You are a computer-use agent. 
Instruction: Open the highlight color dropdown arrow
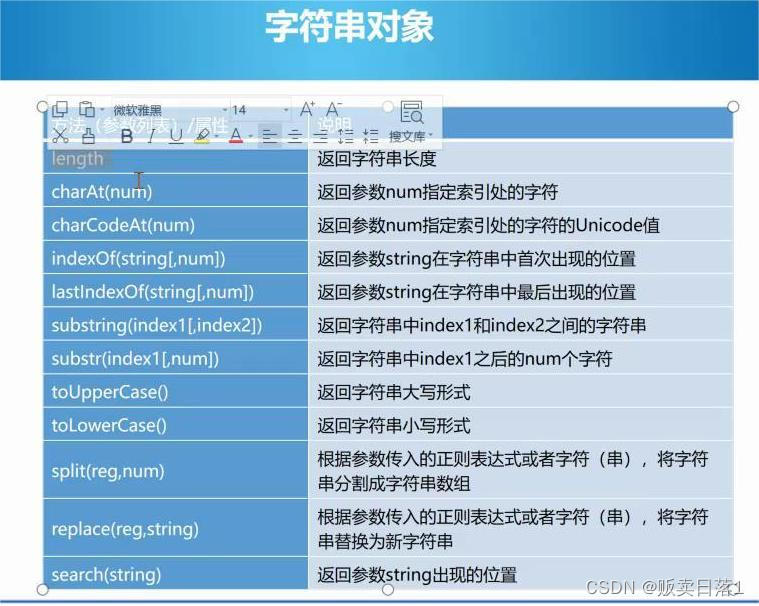coord(216,136)
